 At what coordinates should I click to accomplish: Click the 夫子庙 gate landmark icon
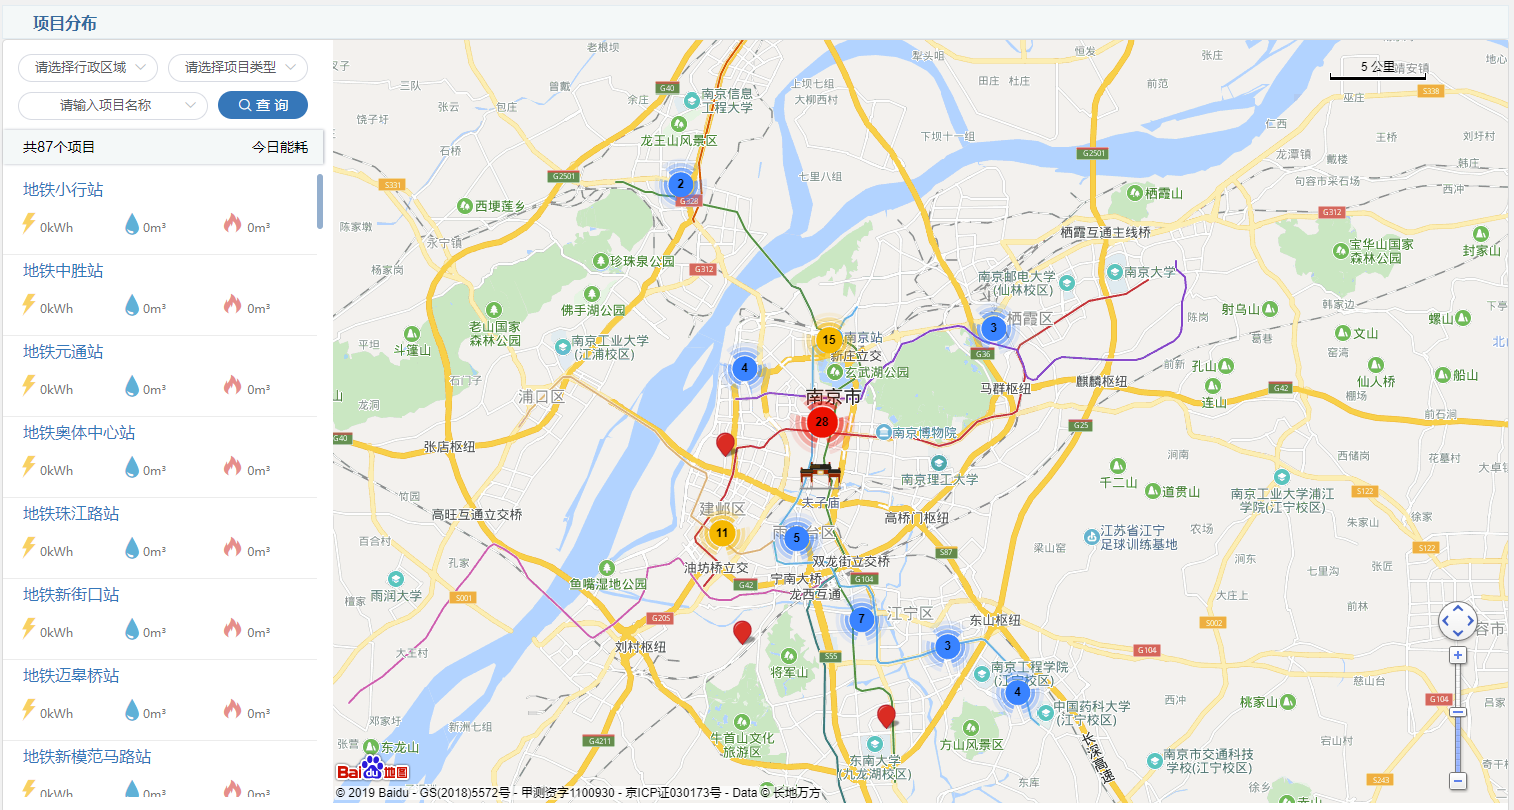[x=821, y=476]
